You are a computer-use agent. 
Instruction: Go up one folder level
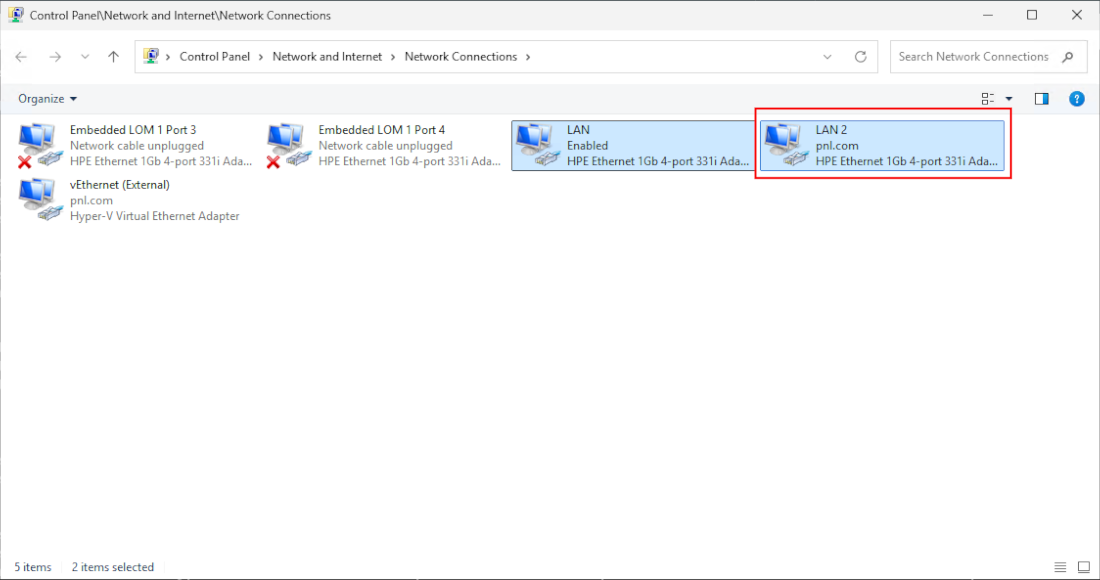coord(113,57)
